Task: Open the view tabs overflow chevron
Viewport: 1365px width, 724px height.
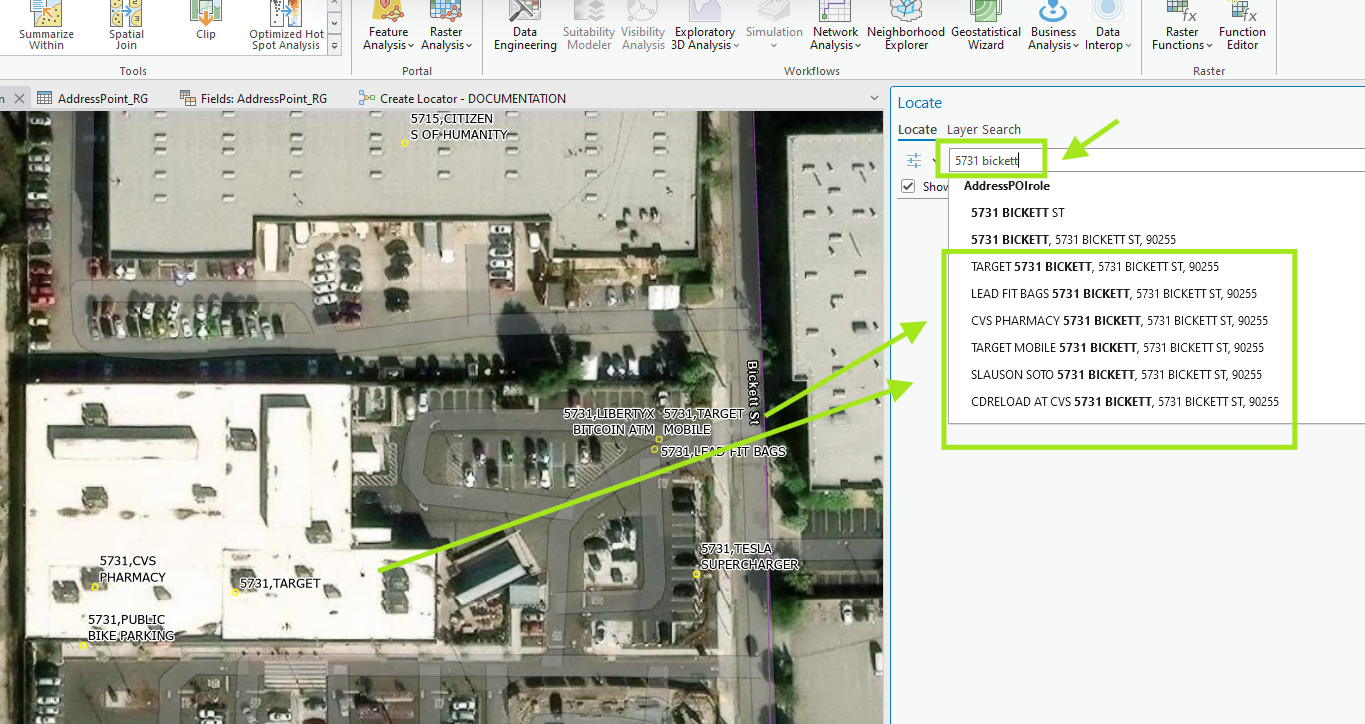Action: 874,98
